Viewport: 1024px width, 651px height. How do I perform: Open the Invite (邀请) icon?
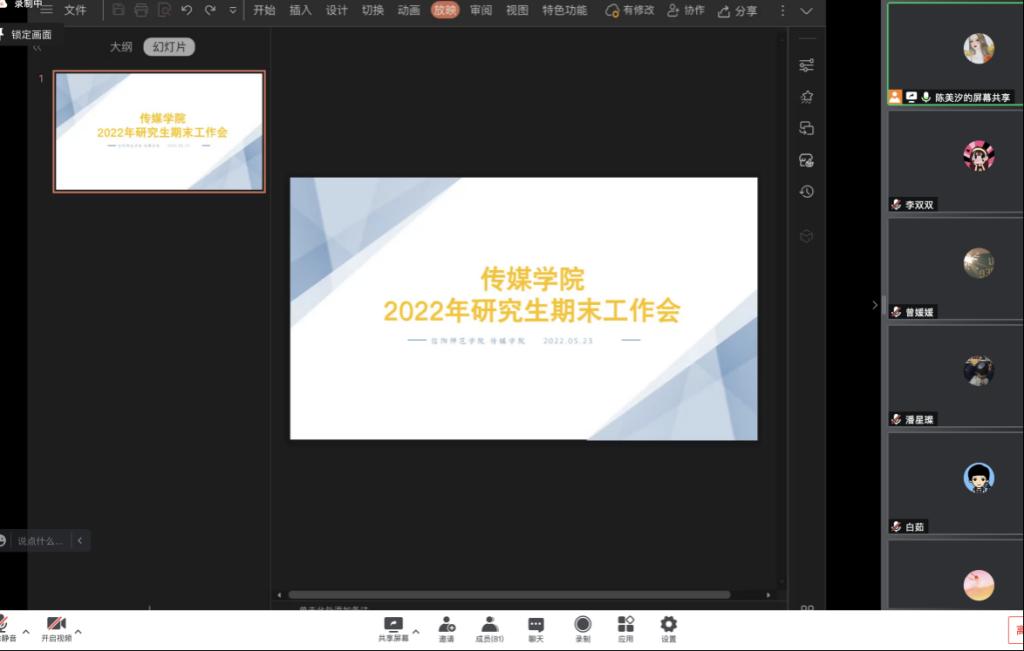click(446, 624)
